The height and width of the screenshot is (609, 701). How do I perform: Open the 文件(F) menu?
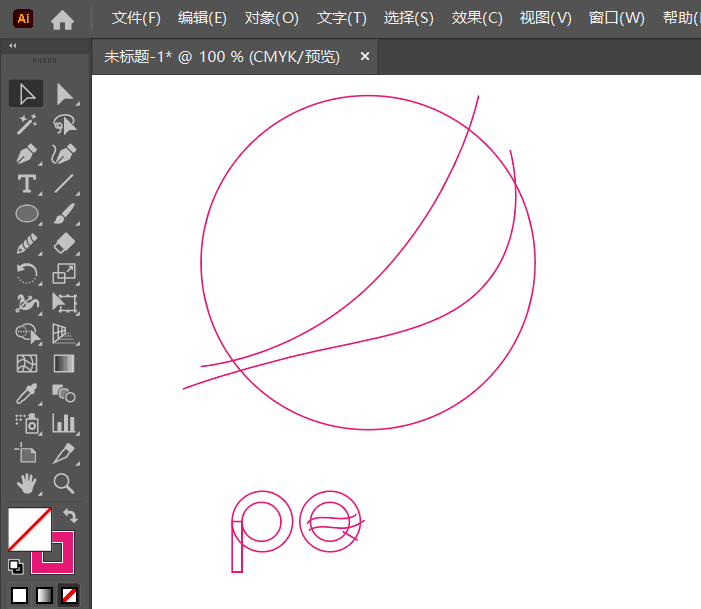tap(136, 18)
